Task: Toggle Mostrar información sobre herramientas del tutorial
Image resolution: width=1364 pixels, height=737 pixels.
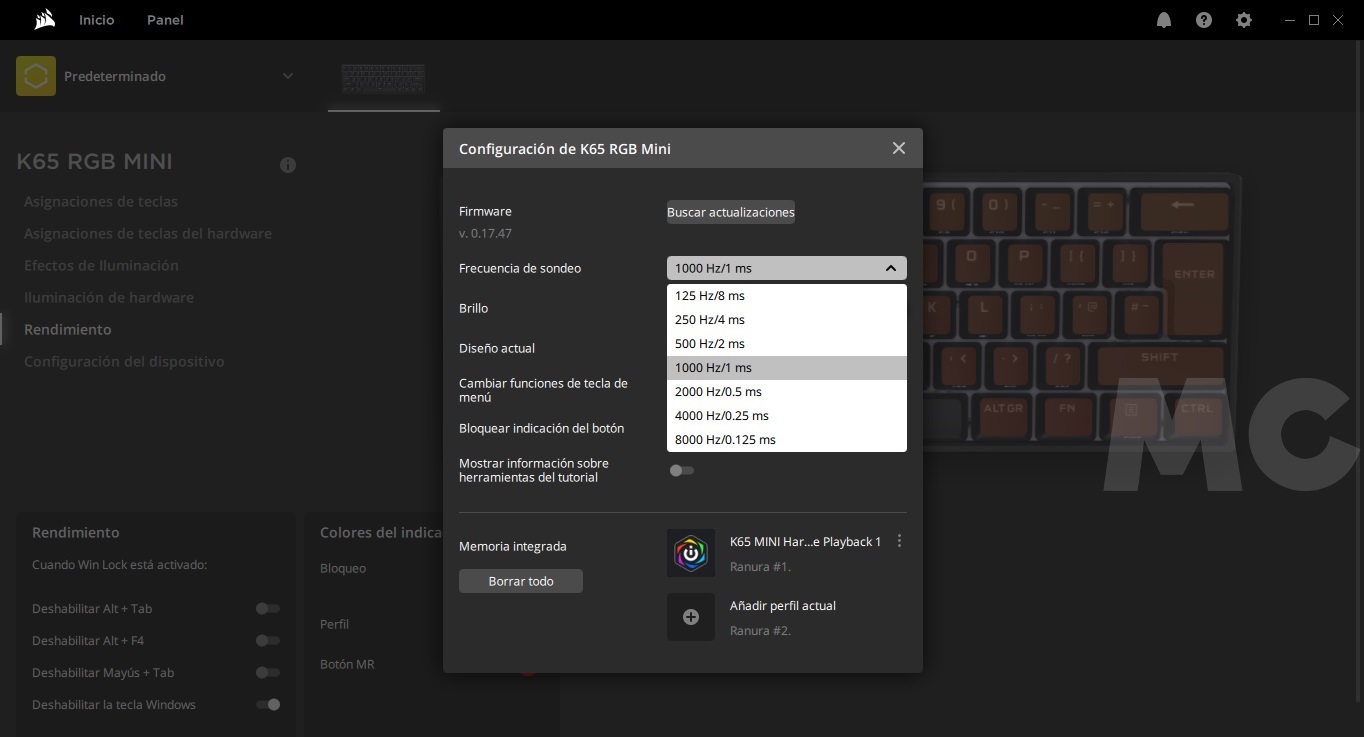Action: click(682, 470)
